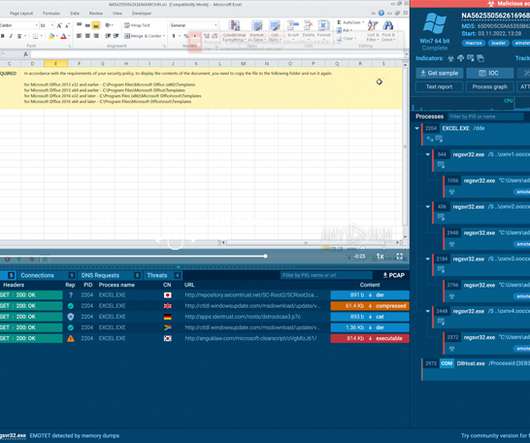Click the South Korea flag icon
This screenshot has height=443, width=530.
[168, 338]
